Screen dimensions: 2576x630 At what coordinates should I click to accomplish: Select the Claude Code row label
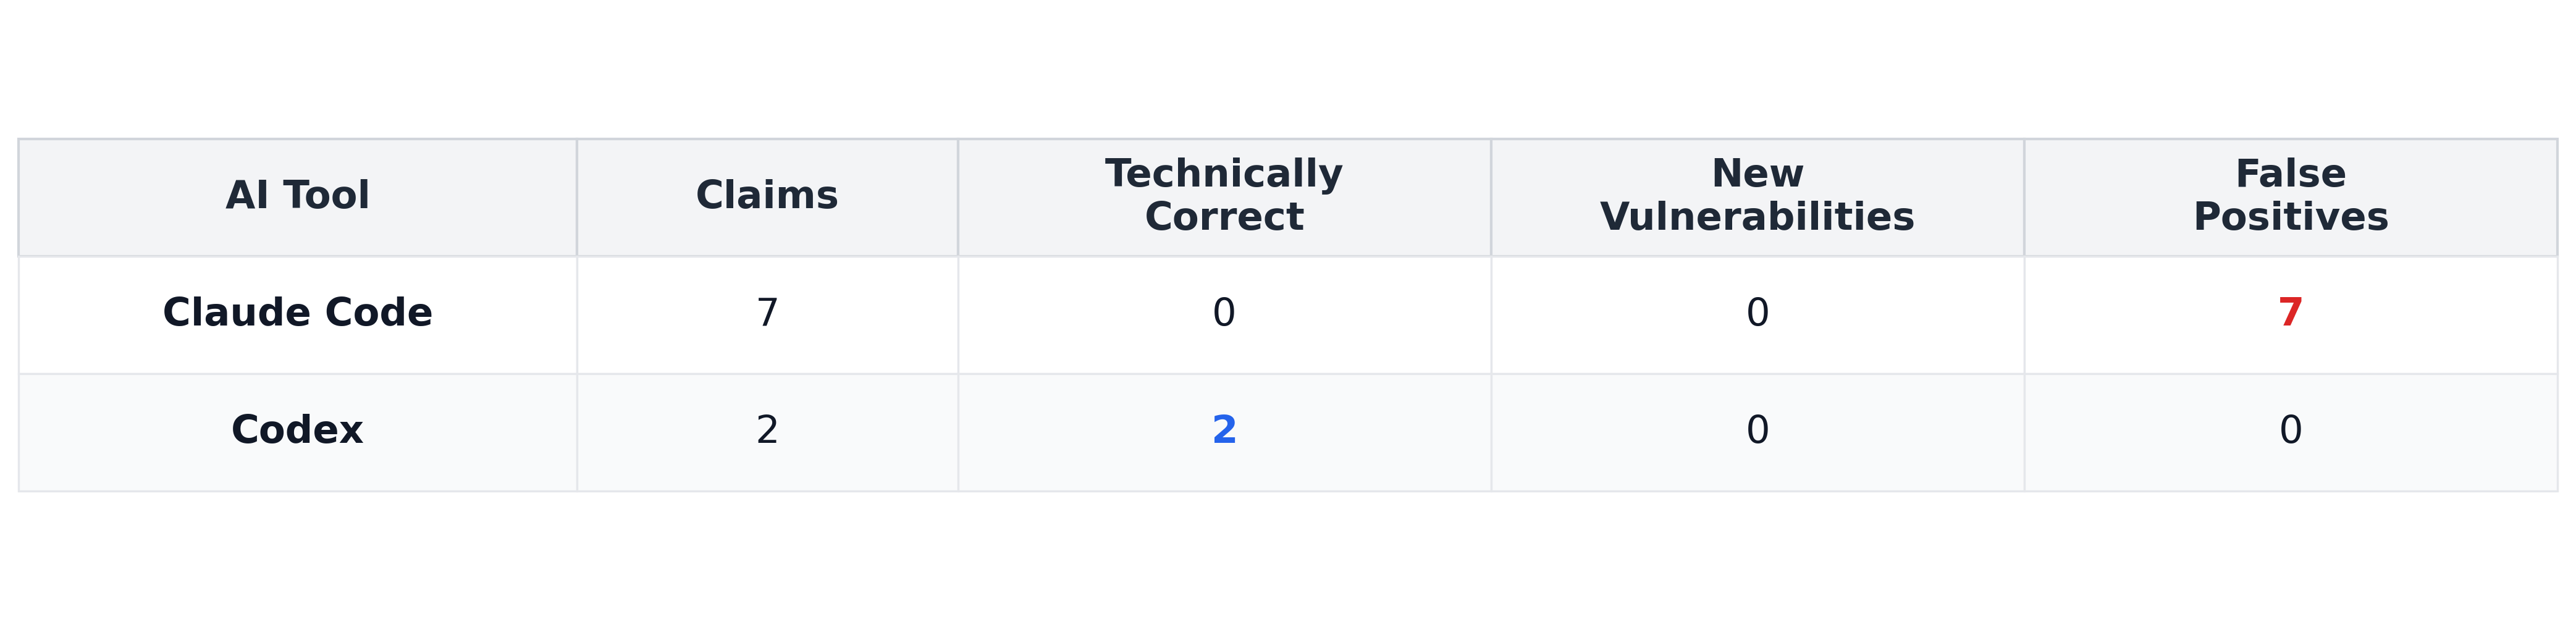297,313
